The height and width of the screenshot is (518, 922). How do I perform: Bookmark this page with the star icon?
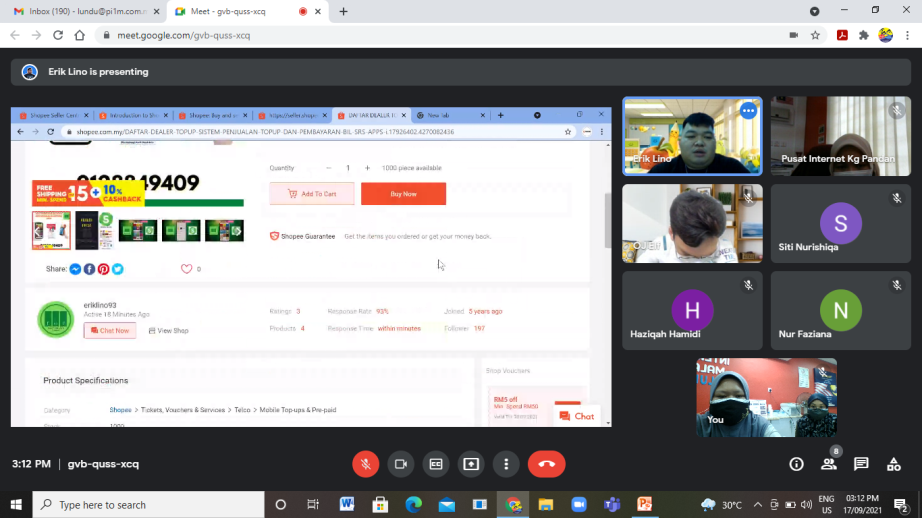[816, 35]
